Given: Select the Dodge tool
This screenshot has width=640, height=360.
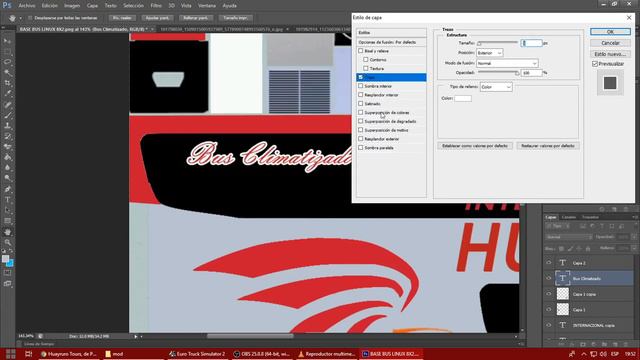Looking at the screenshot, I should [x=7, y=178].
